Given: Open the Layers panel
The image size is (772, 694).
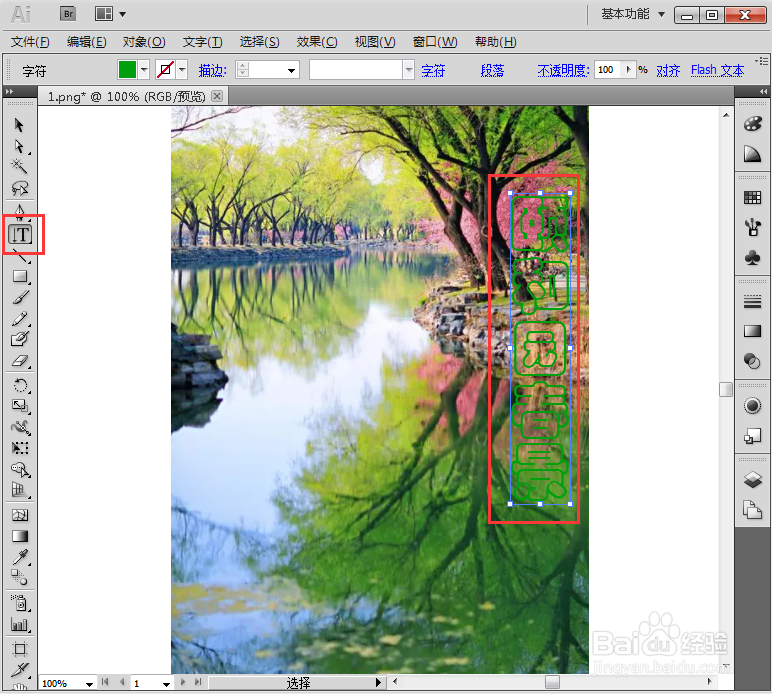Looking at the screenshot, I should [752, 479].
